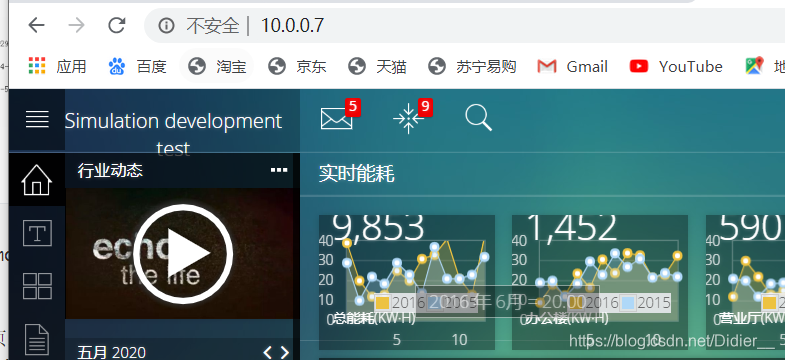Go to next month in calendar
Image resolution: width=785 pixels, height=360 pixels.
tap(284, 352)
